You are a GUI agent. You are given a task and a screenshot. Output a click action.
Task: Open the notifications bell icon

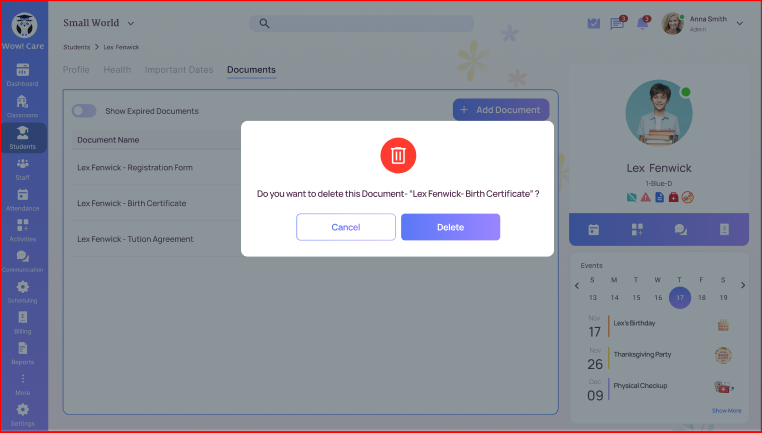(x=642, y=23)
